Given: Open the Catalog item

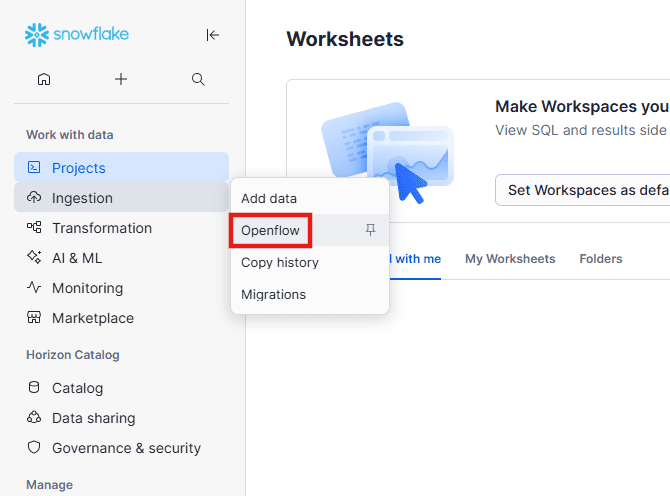Looking at the screenshot, I should pyautogui.click(x=121, y=387).
